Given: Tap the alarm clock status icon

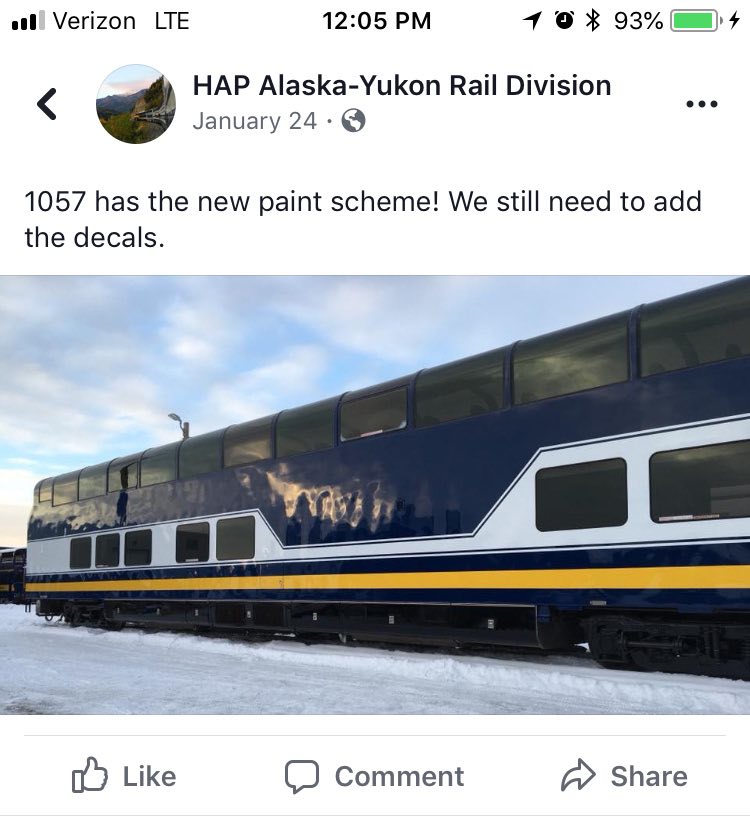Looking at the screenshot, I should point(564,21).
